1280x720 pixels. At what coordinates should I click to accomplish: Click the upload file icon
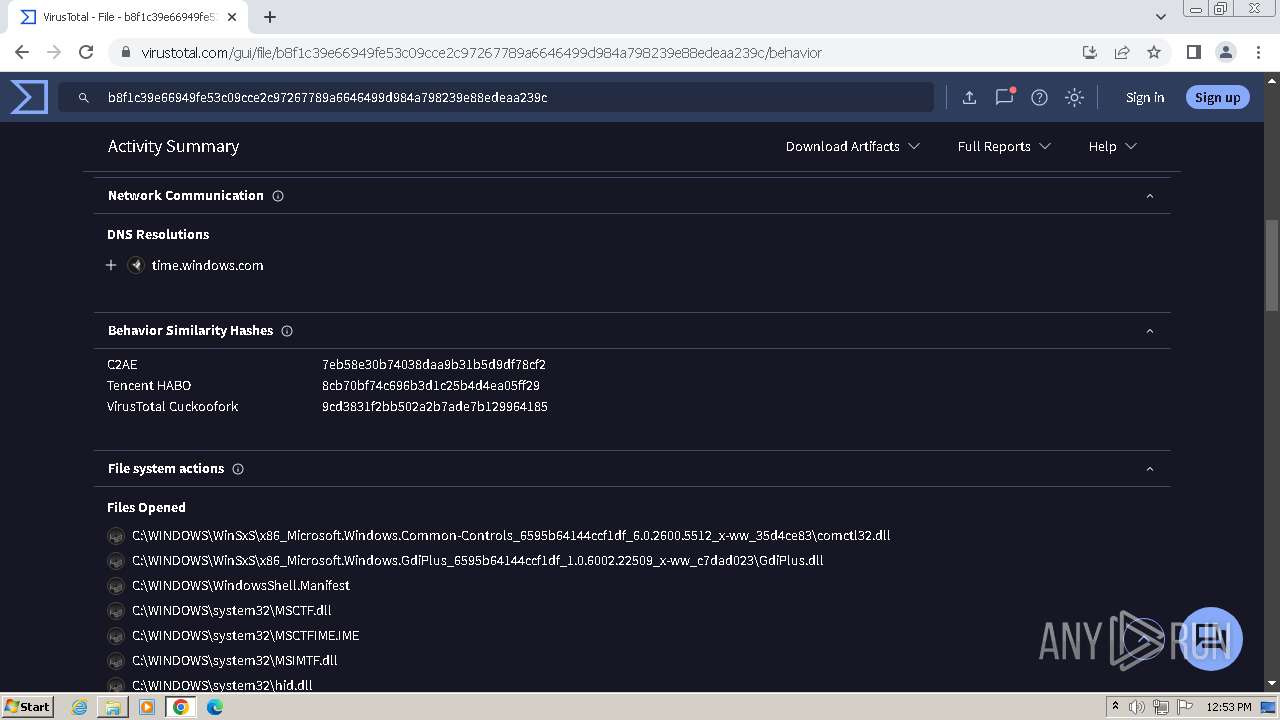click(969, 97)
